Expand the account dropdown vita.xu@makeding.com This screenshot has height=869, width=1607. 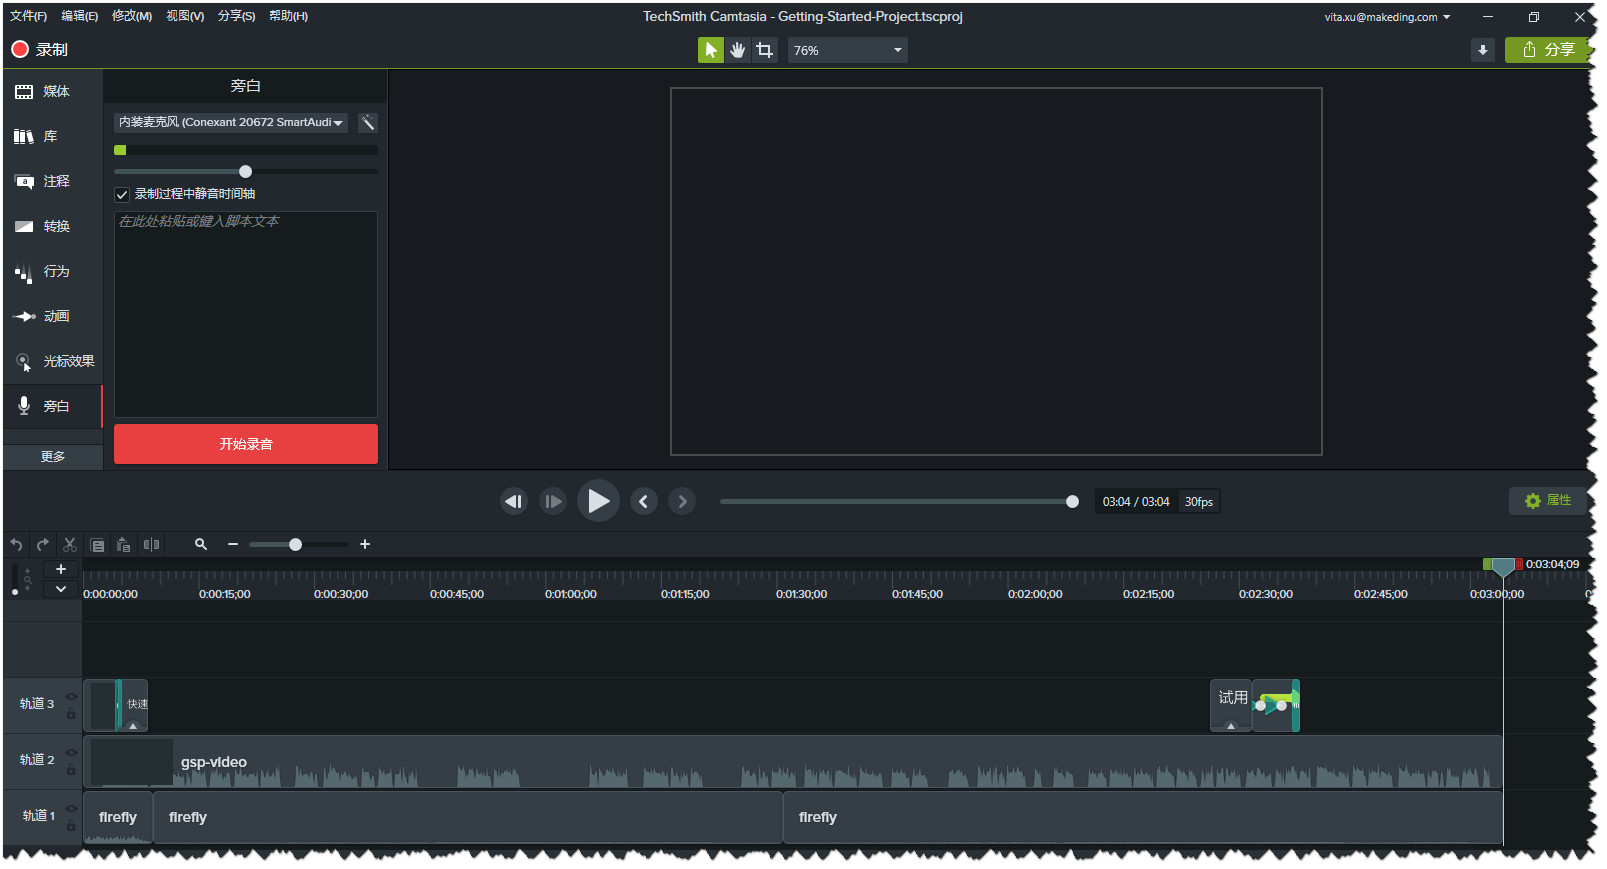click(1387, 17)
